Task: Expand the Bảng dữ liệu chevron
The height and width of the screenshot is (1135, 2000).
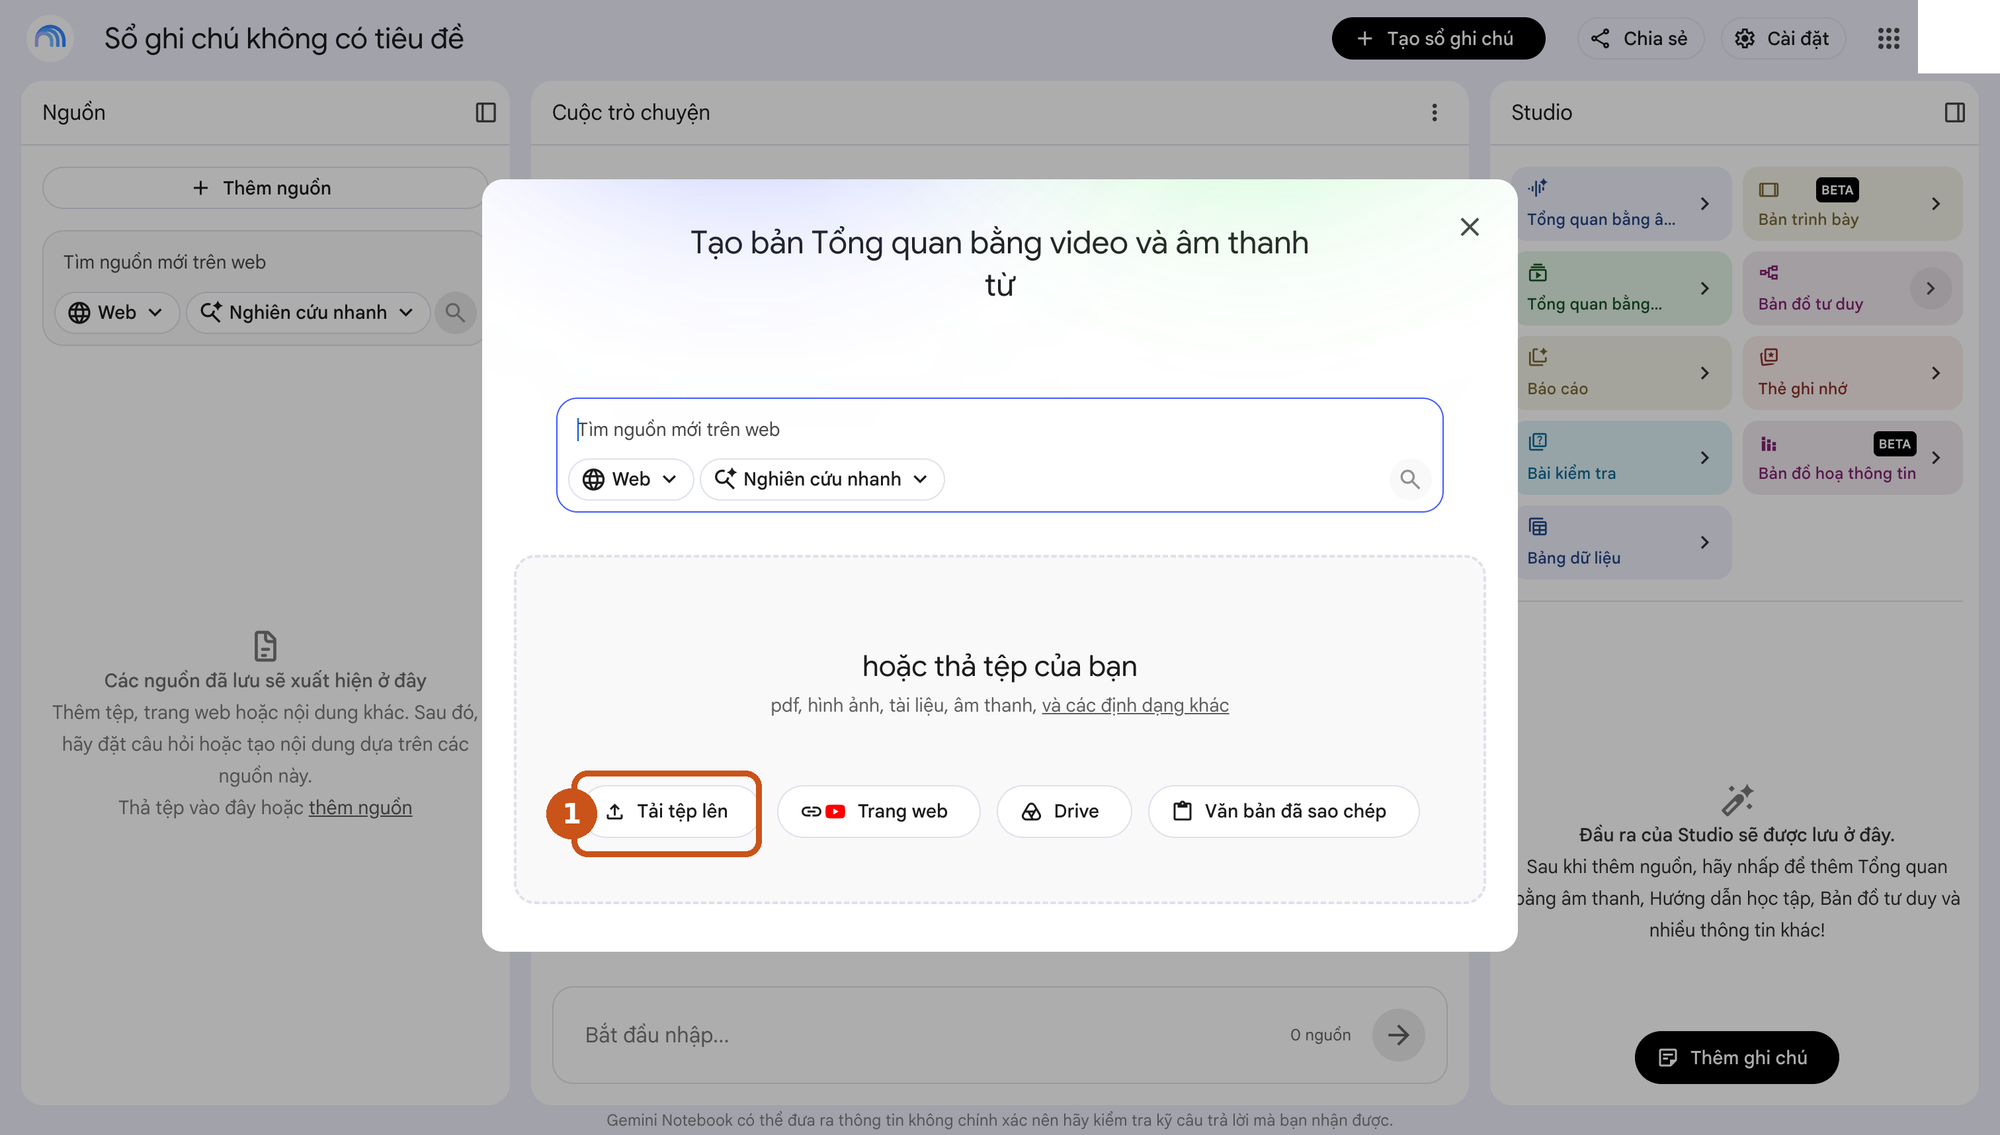Action: (1705, 542)
